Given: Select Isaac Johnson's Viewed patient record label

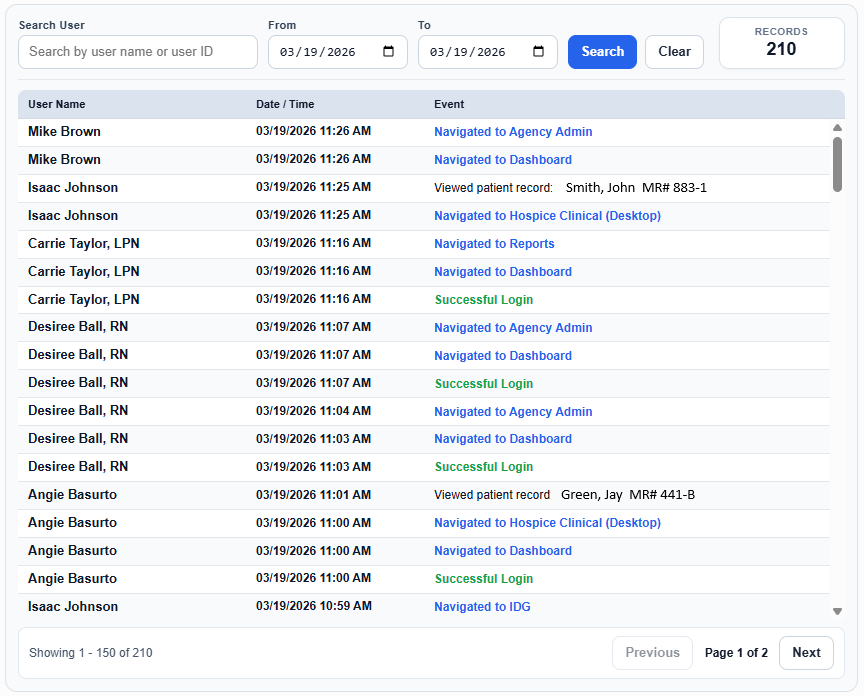Looking at the screenshot, I should tap(493, 188).
